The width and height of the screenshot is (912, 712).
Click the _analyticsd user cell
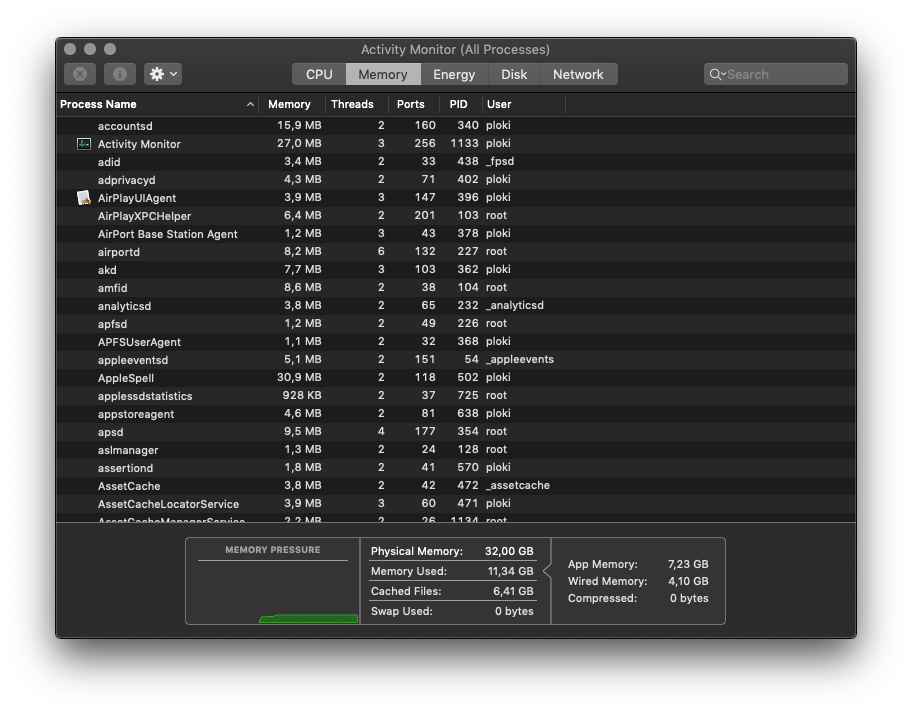pyautogui.click(x=515, y=305)
